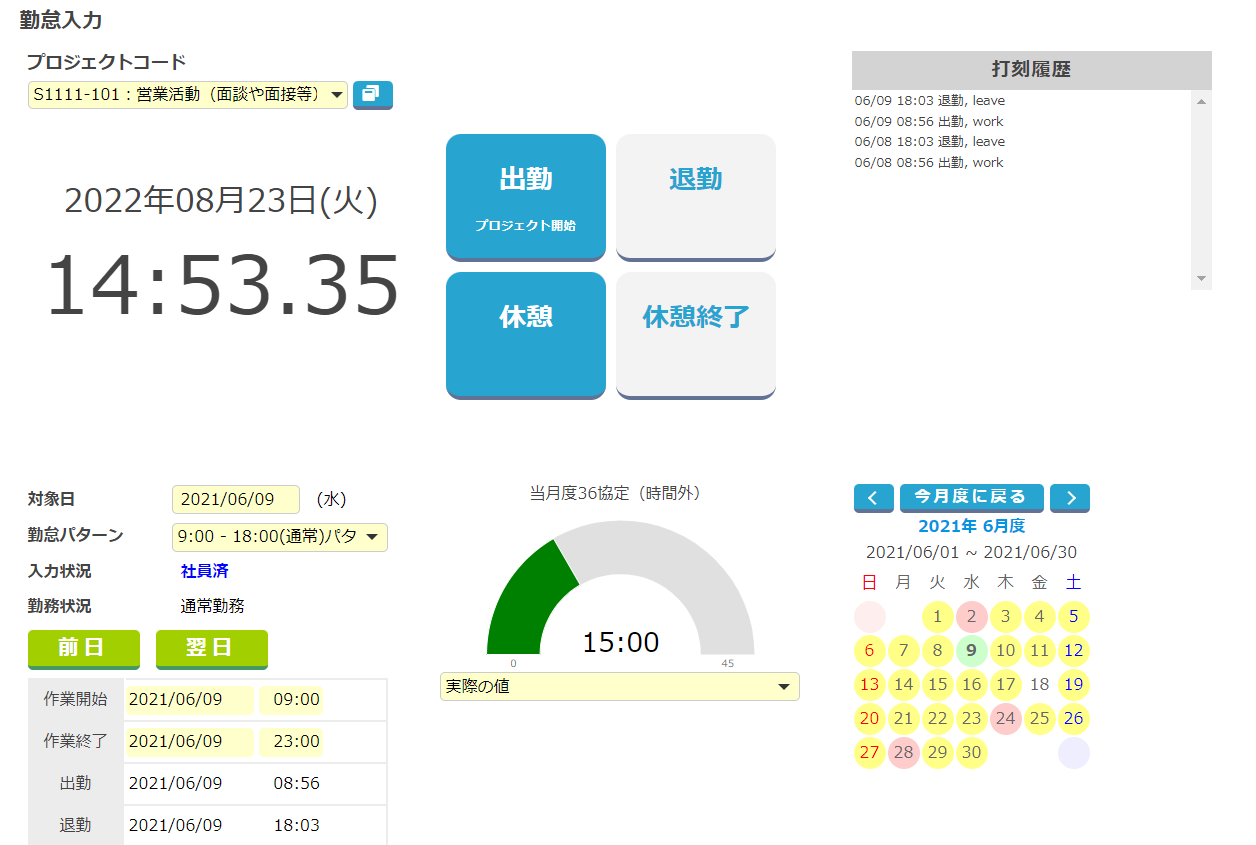This screenshot has height=845, width=1256.
Task: Select calendar day 28
Action: click(904, 753)
